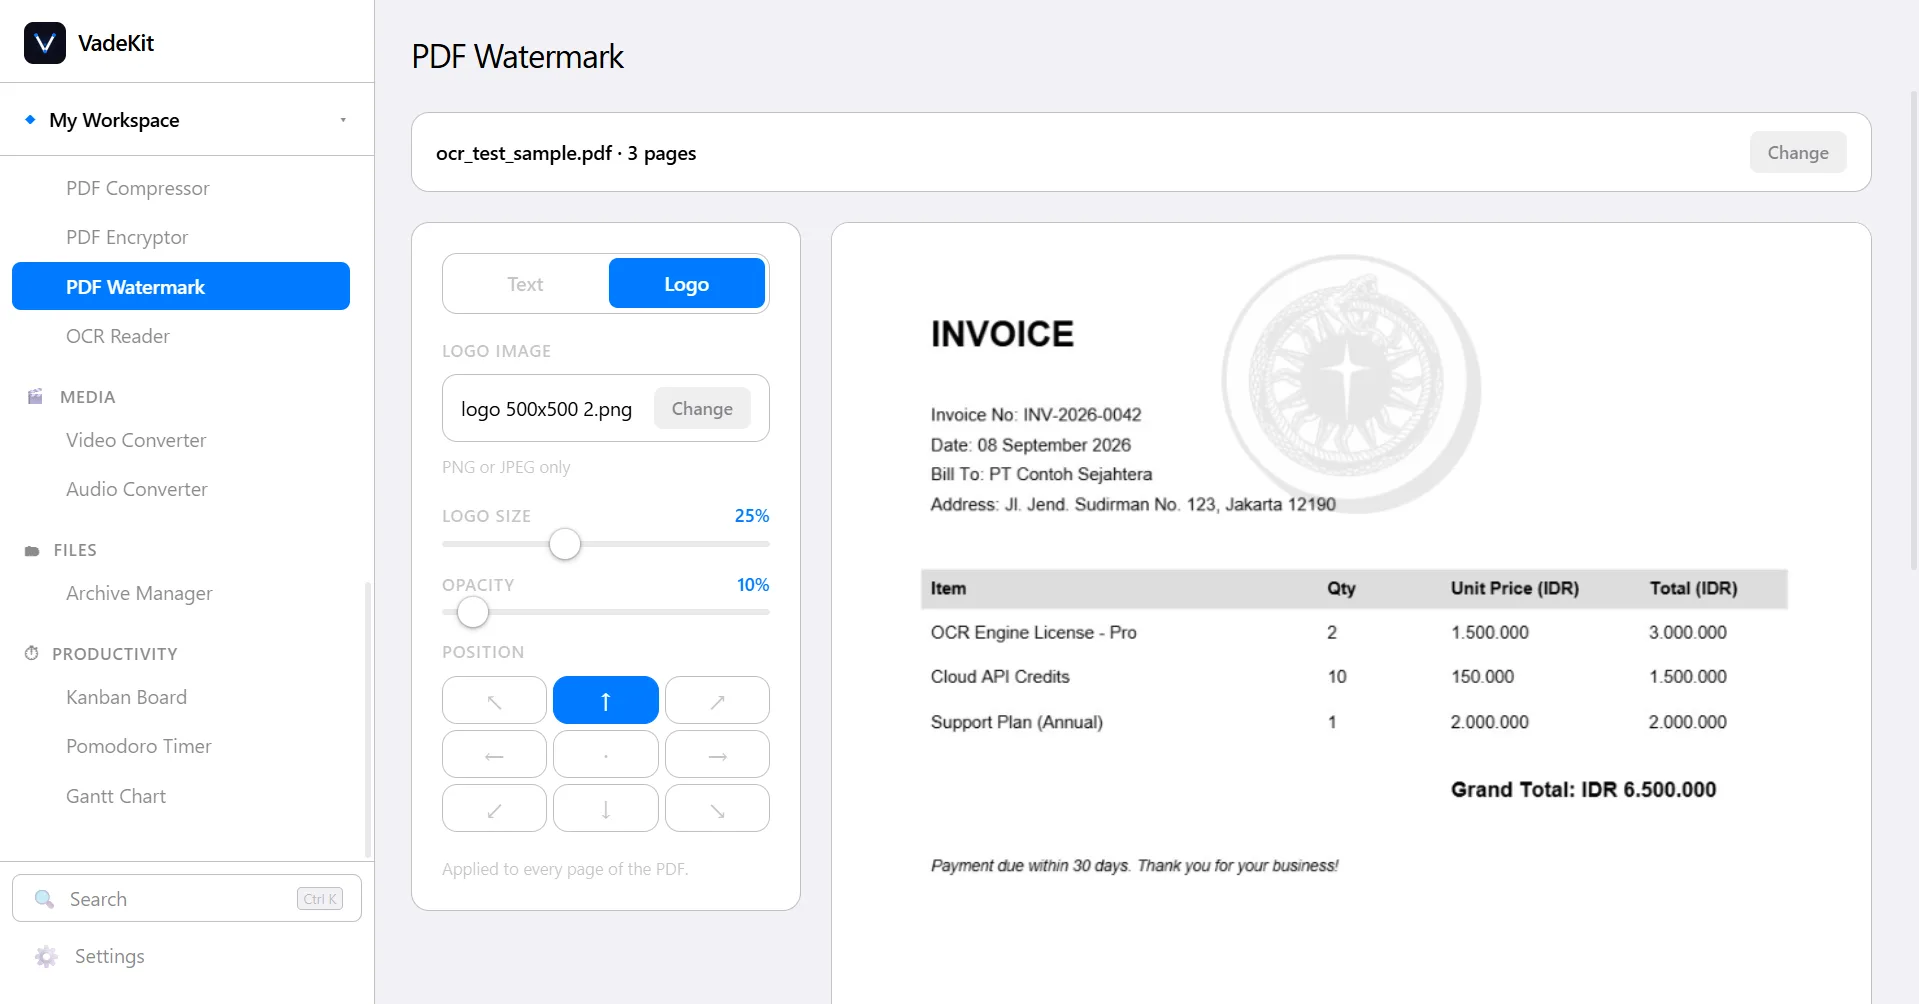Image resolution: width=1919 pixels, height=1004 pixels.
Task: Adjust the Logo Size slider handle
Action: [565, 544]
